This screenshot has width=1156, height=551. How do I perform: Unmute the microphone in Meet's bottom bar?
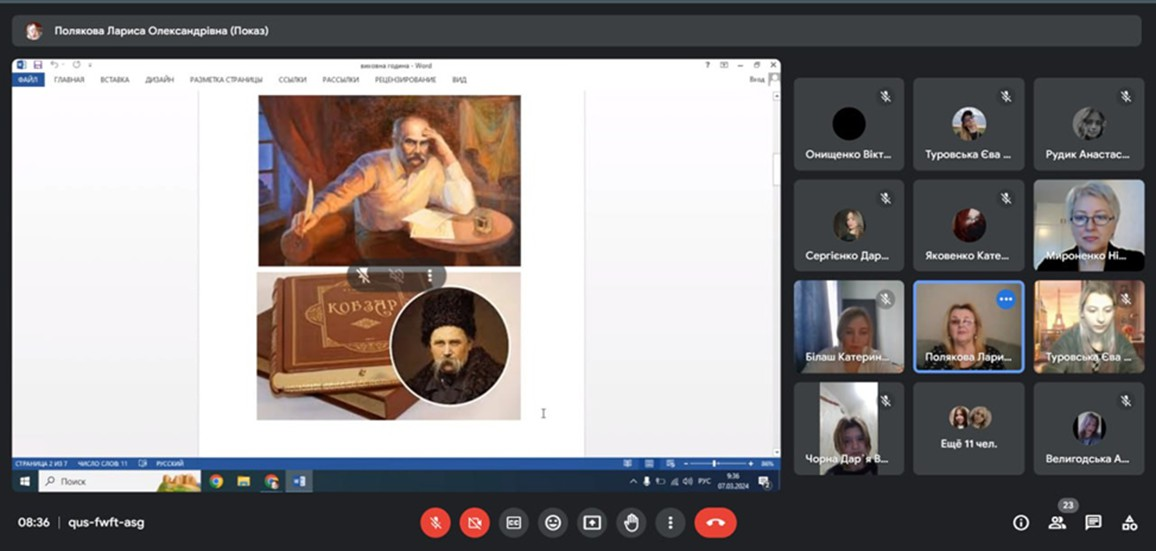coord(436,523)
